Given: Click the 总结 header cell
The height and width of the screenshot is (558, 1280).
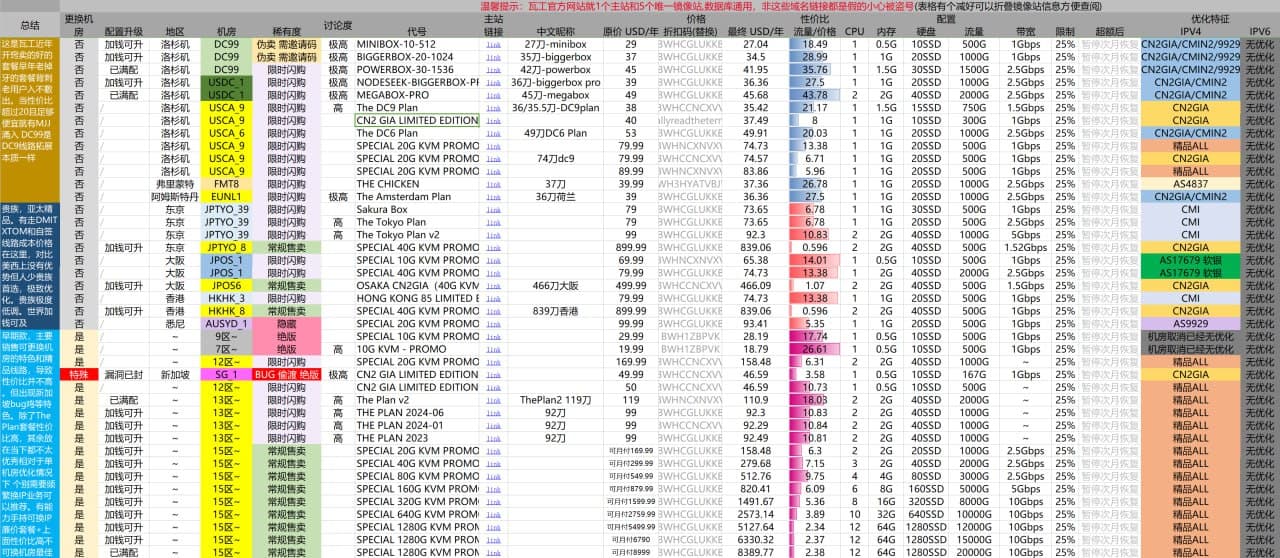Looking at the screenshot, I should click(x=30, y=25).
